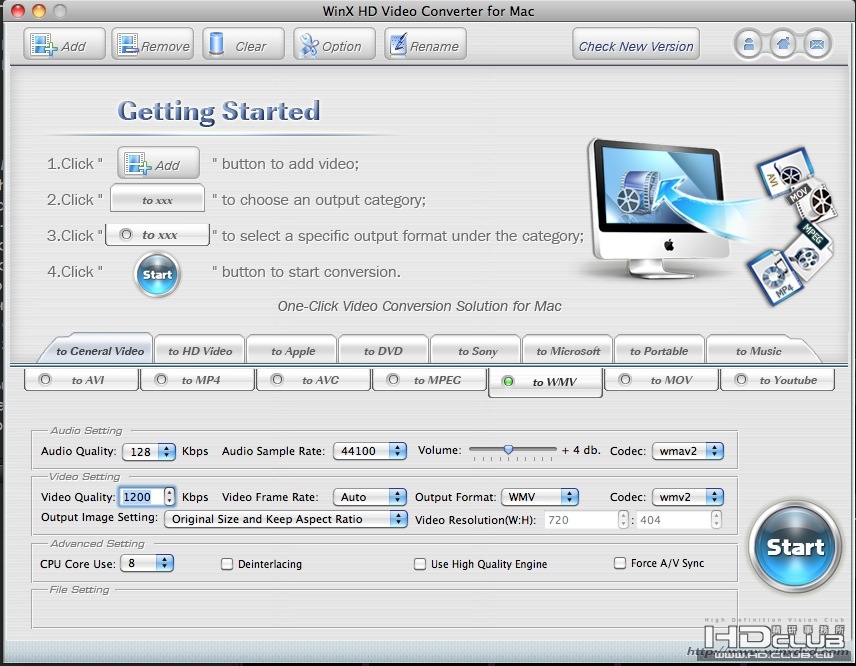Open the video Codec wmv2 dropdown

point(688,497)
